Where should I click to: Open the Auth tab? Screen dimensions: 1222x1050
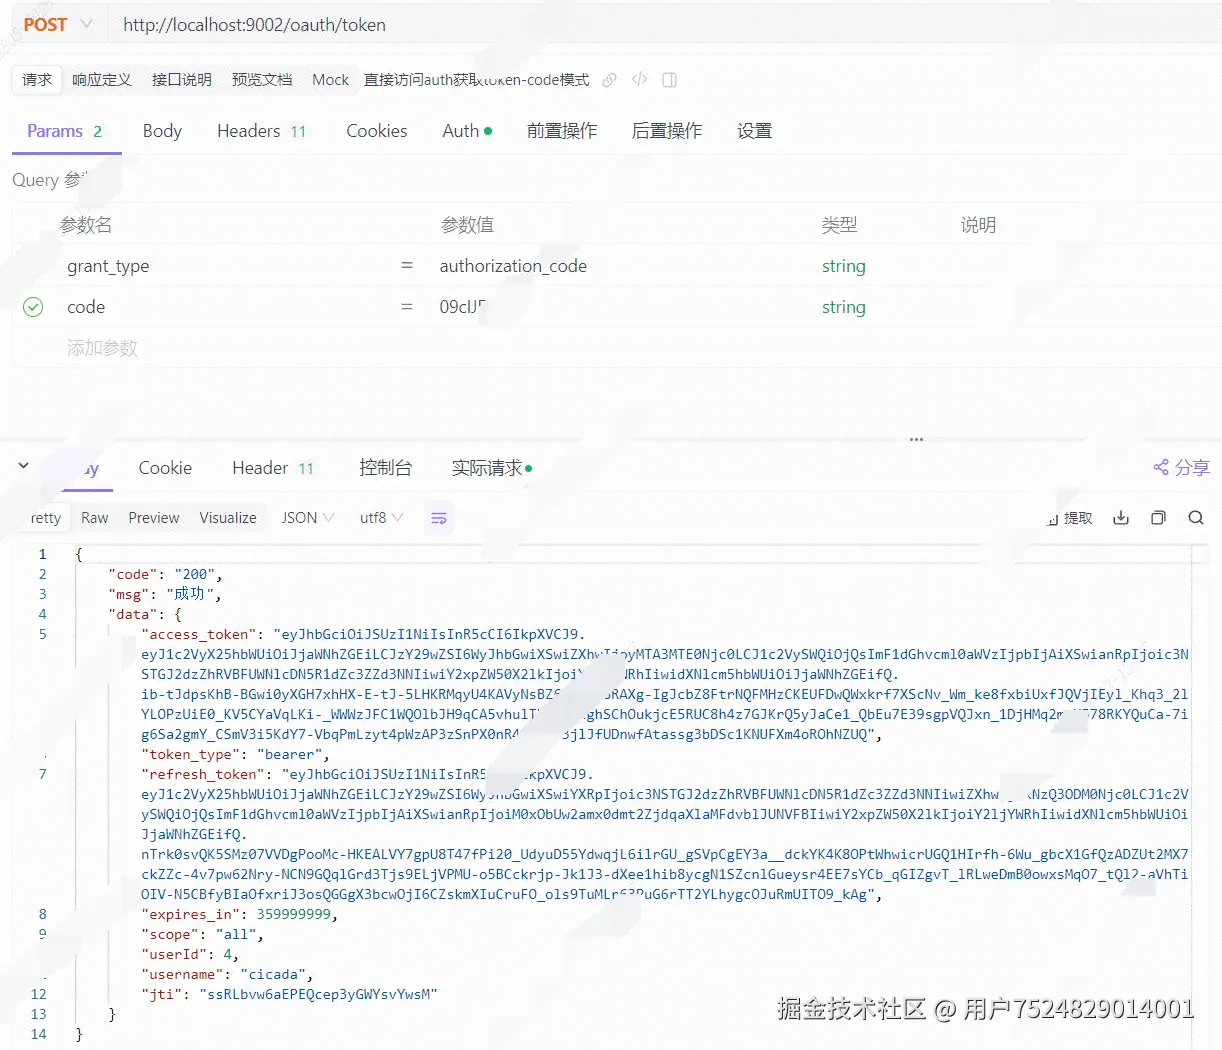[x=467, y=131]
